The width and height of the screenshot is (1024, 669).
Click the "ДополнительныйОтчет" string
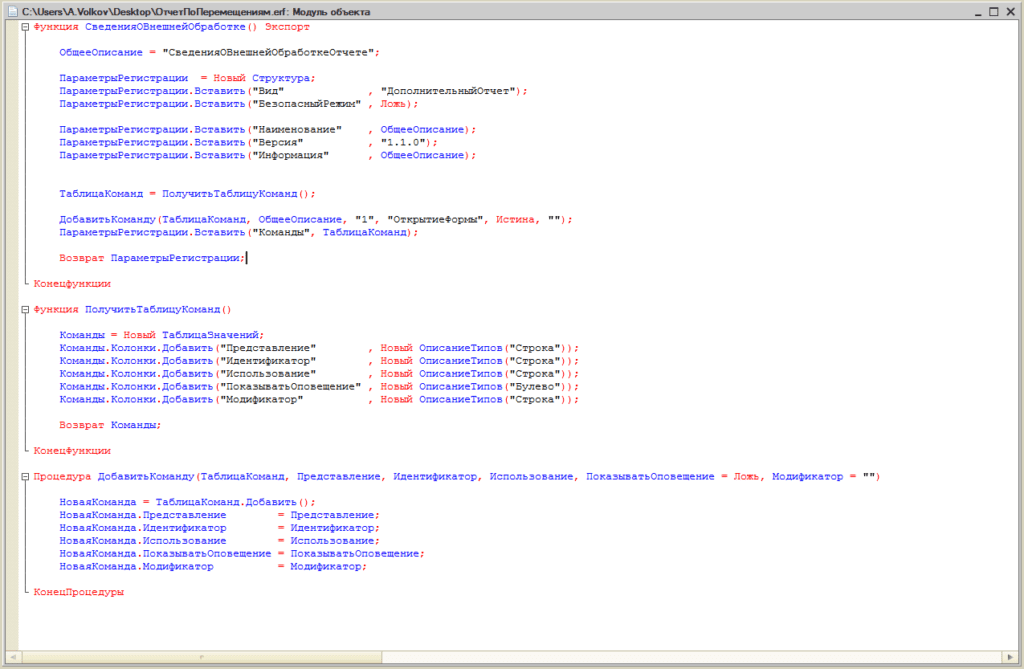(449, 91)
